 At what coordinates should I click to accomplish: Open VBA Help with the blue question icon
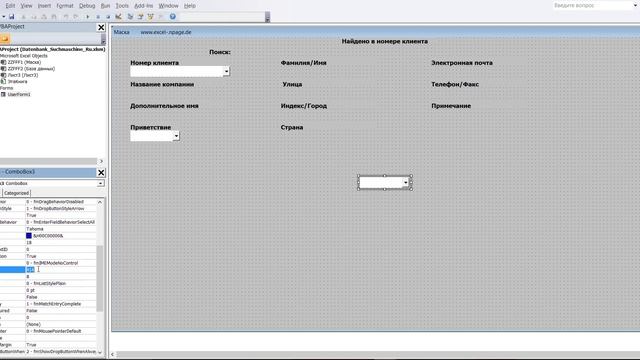[x=173, y=17]
